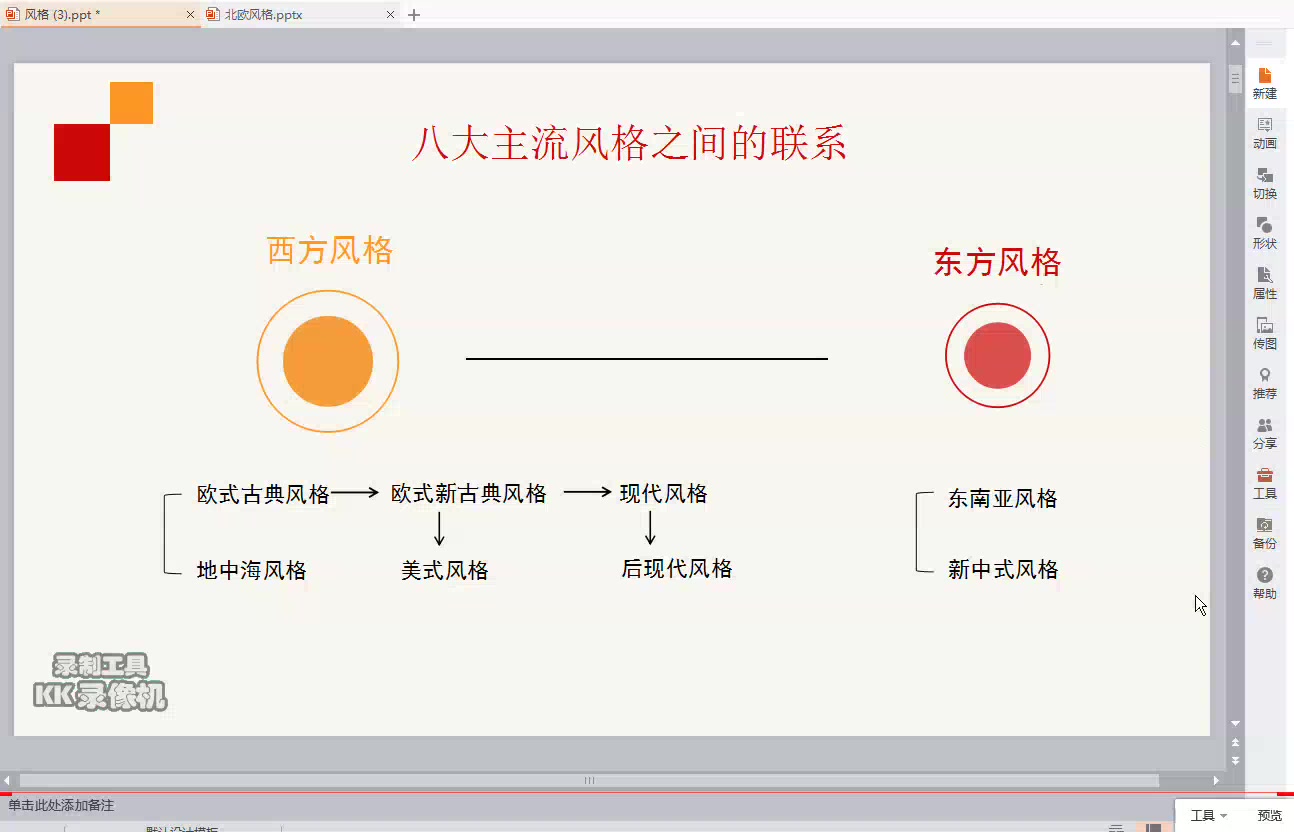Select the red square decoration shape

pyautogui.click(x=82, y=152)
